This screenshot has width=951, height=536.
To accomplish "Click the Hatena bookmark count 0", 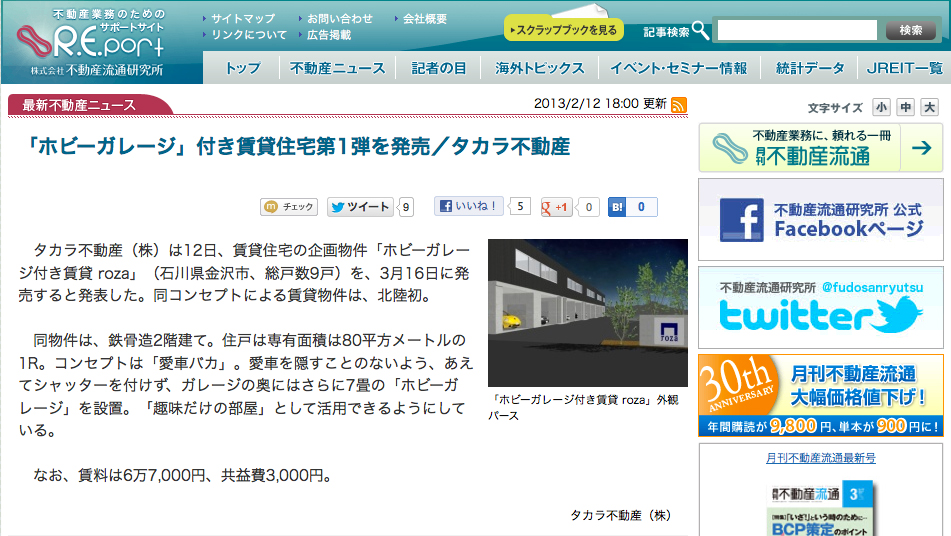I will (641, 207).
